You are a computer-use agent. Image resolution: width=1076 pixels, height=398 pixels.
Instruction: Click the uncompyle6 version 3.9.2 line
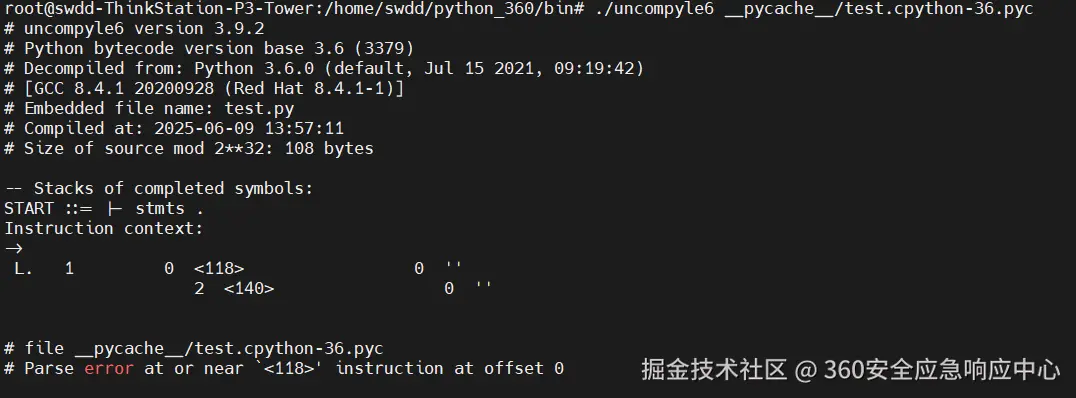(x=134, y=29)
